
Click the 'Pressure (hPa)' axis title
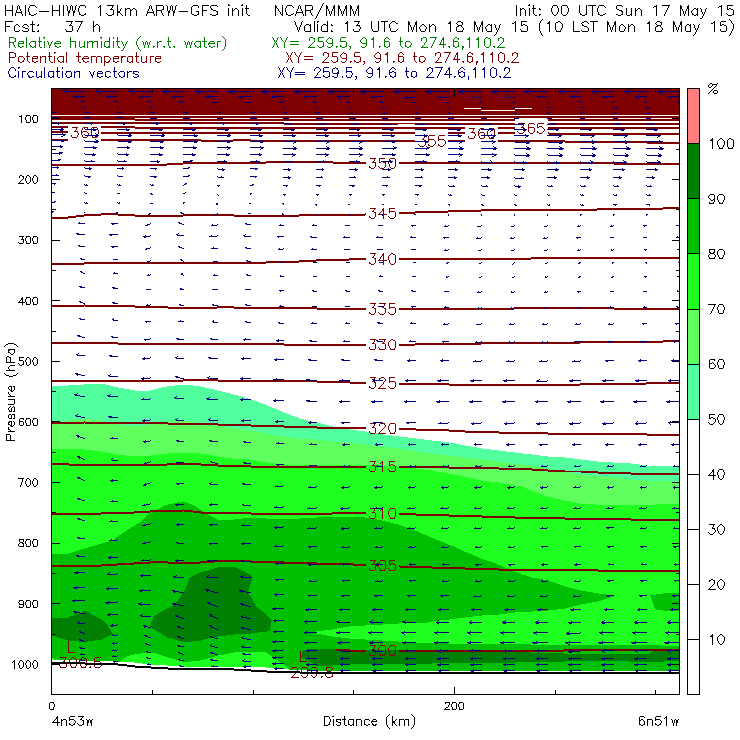(x=10, y=392)
